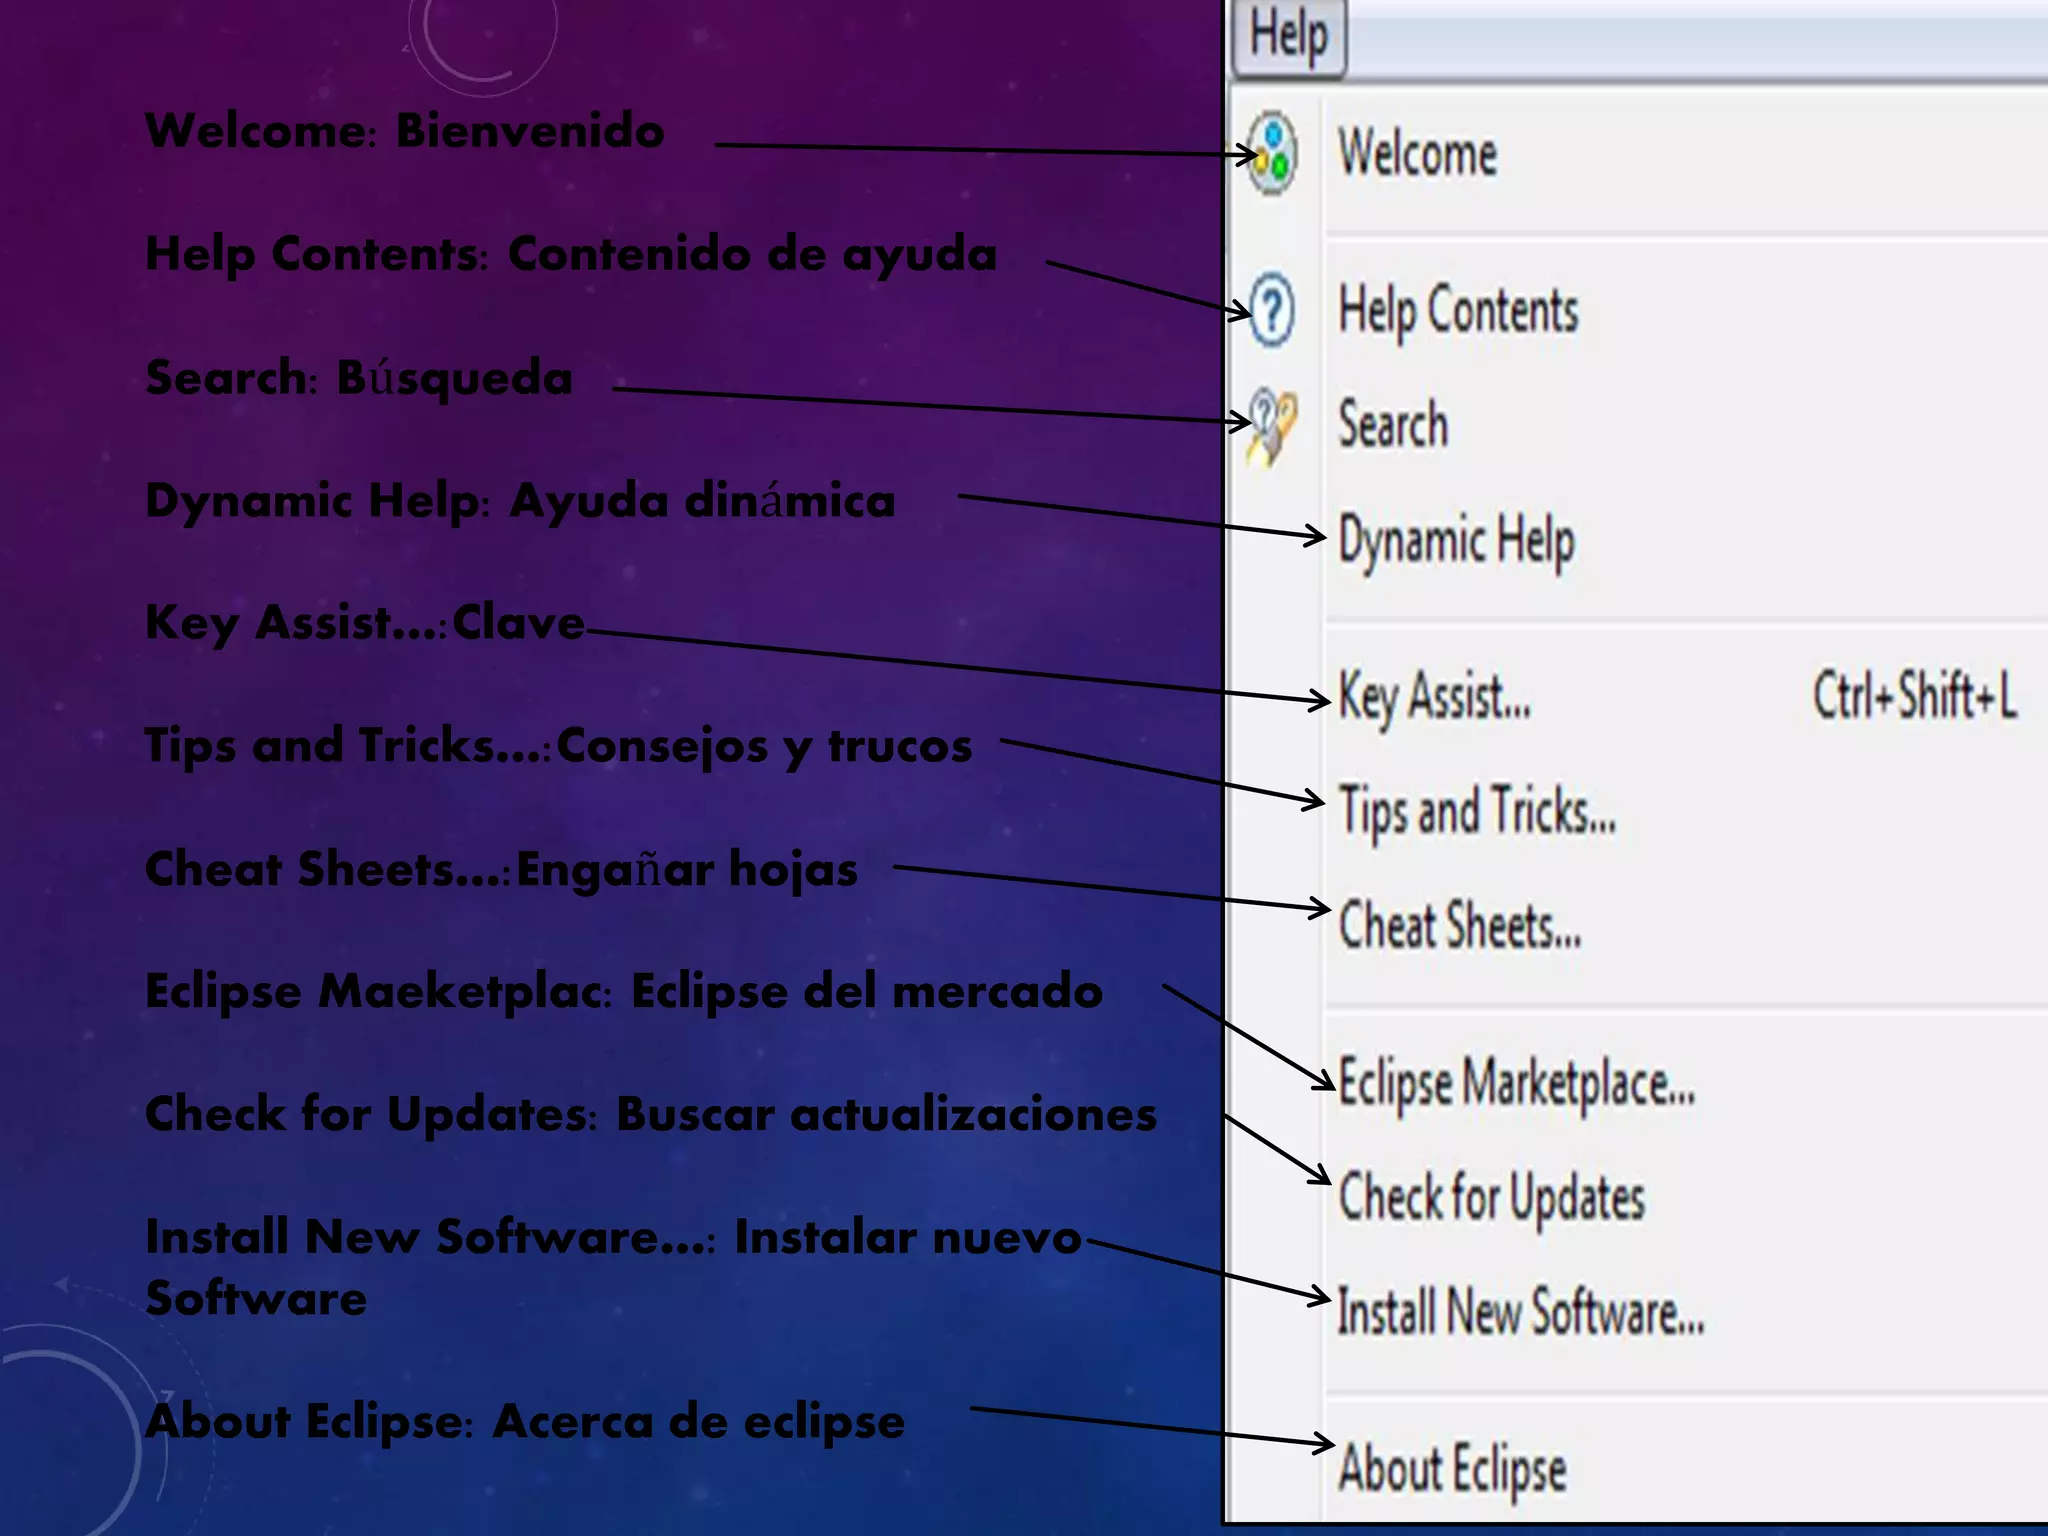Select Check for Updates entry
The width and height of the screenshot is (2048, 1536).
coord(1492,1198)
